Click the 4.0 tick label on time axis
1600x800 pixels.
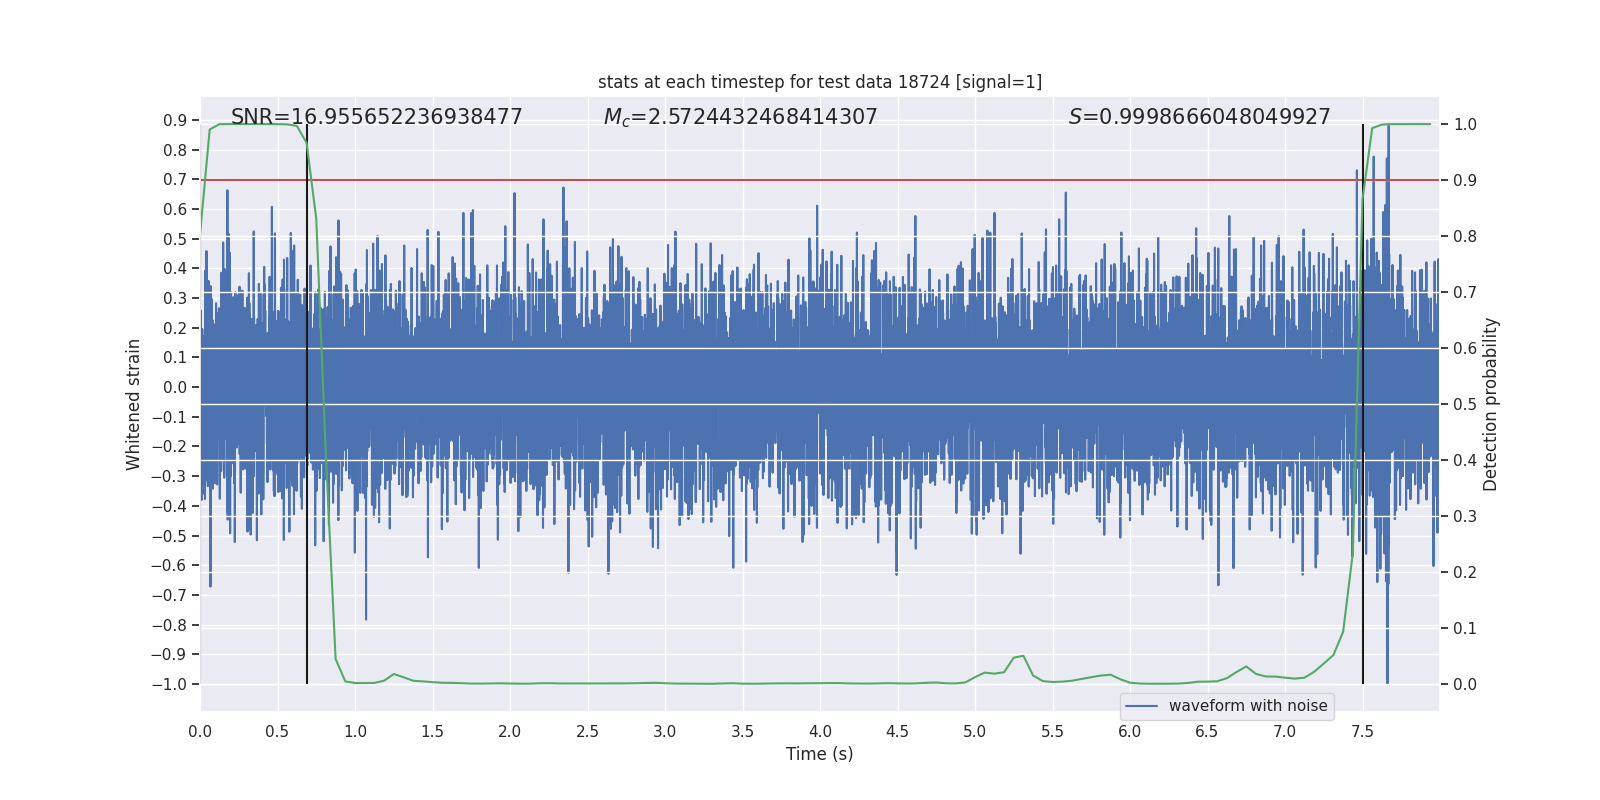tap(820, 731)
